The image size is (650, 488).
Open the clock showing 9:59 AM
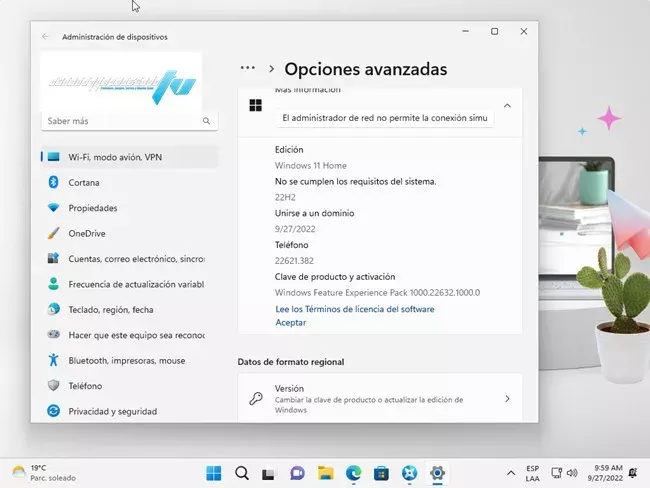[x=605, y=473]
